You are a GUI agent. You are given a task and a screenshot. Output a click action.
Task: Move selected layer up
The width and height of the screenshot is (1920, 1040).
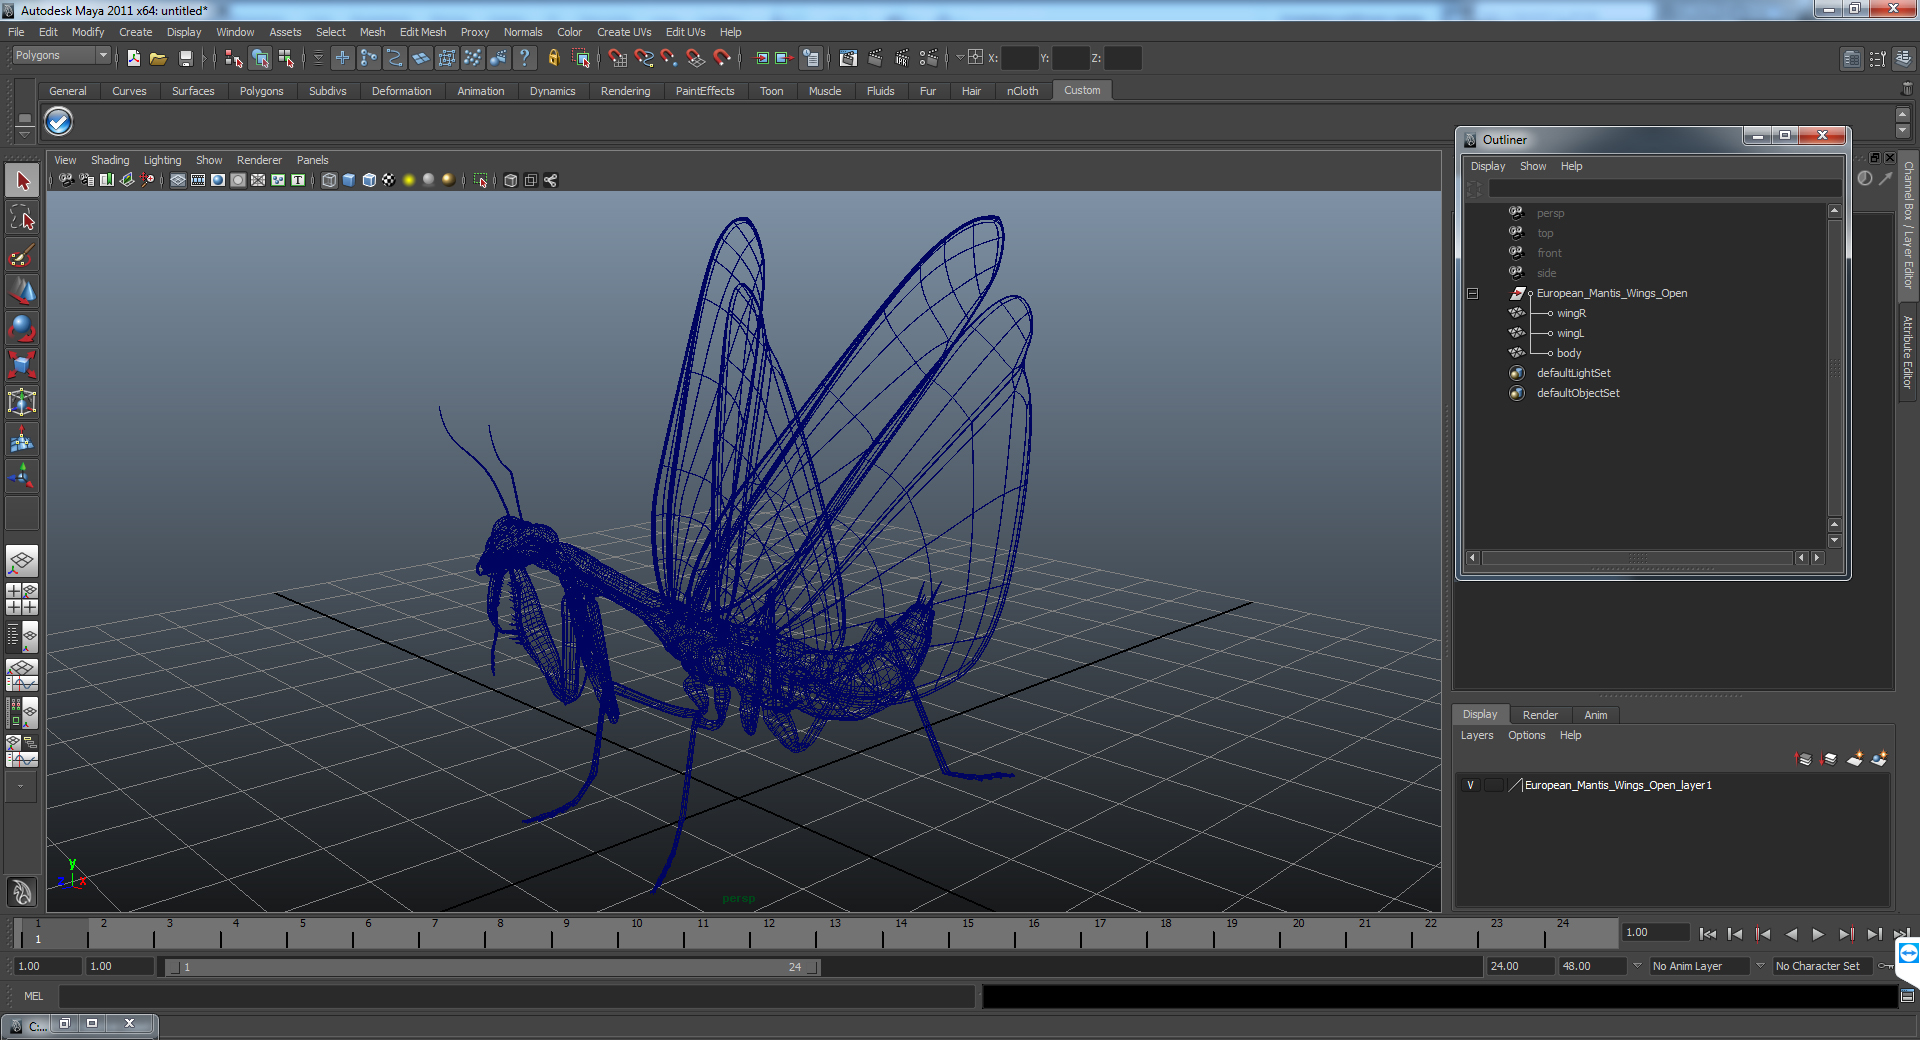1804,759
